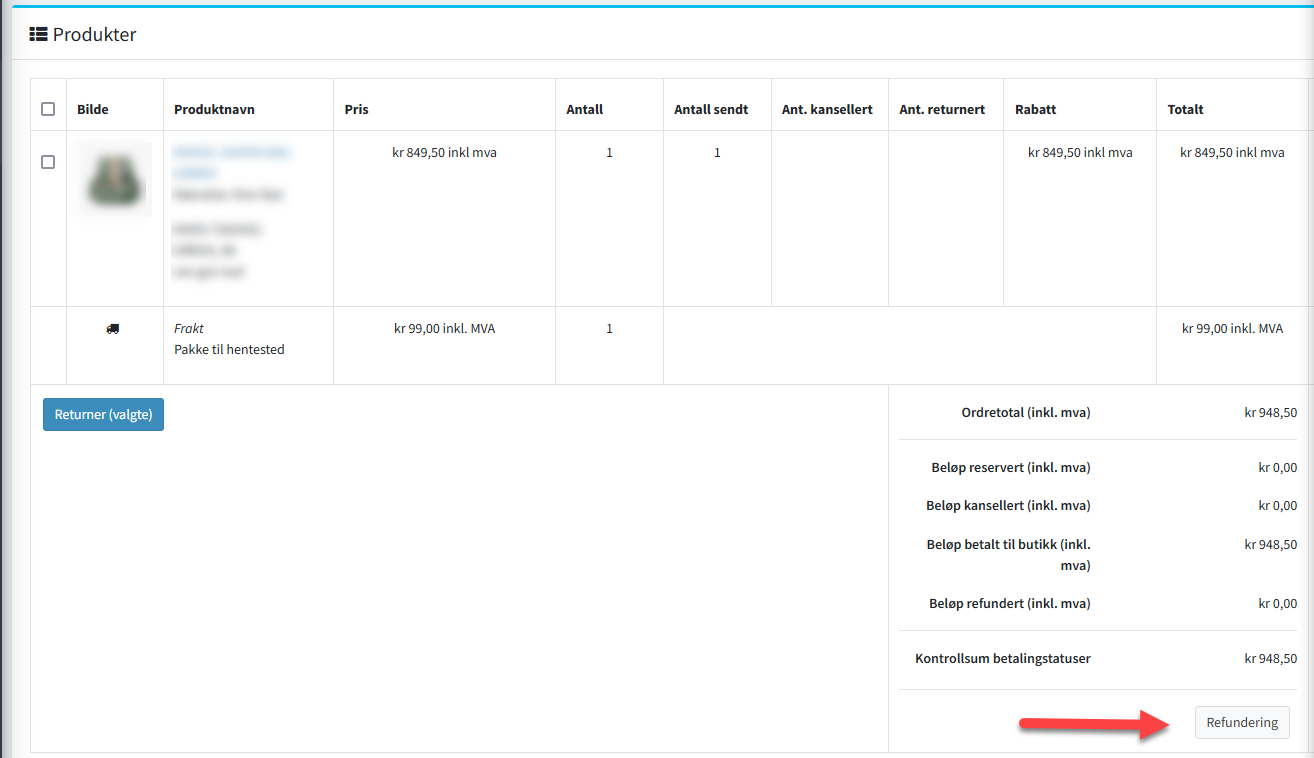Select the Ant. returnert column header
This screenshot has height=758, width=1314.
tap(942, 109)
